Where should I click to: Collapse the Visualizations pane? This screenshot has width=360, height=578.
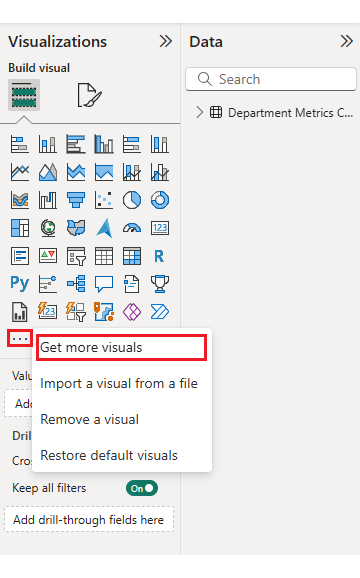click(166, 41)
